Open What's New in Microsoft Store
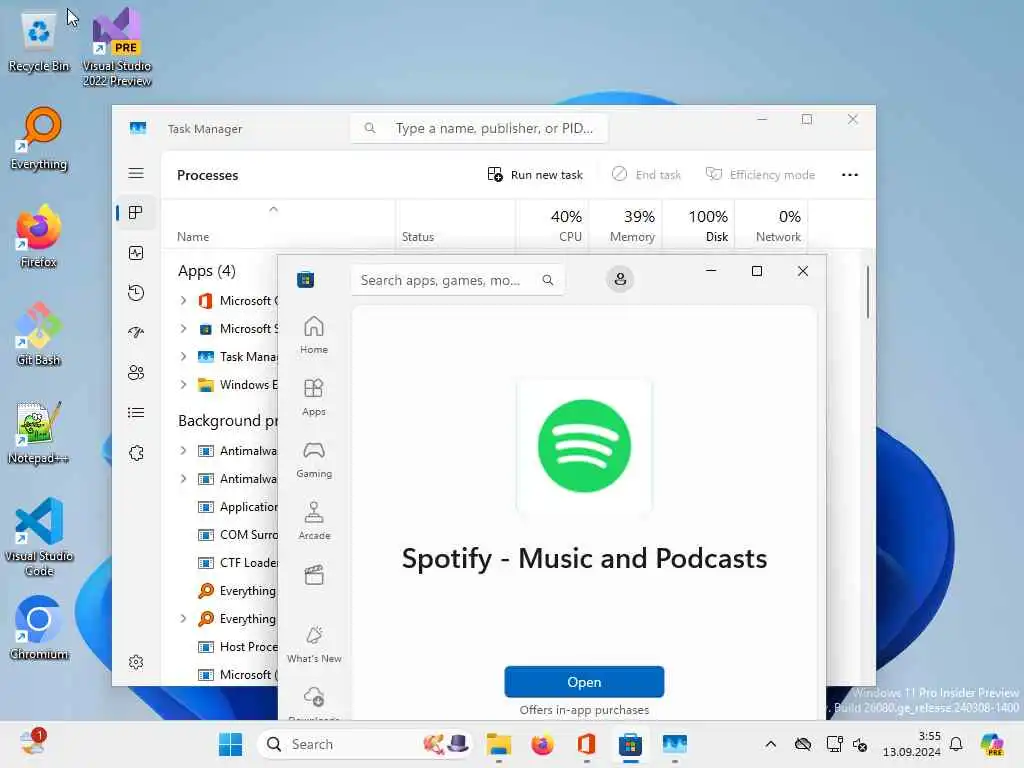This screenshot has height=768, width=1024. coord(314,645)
